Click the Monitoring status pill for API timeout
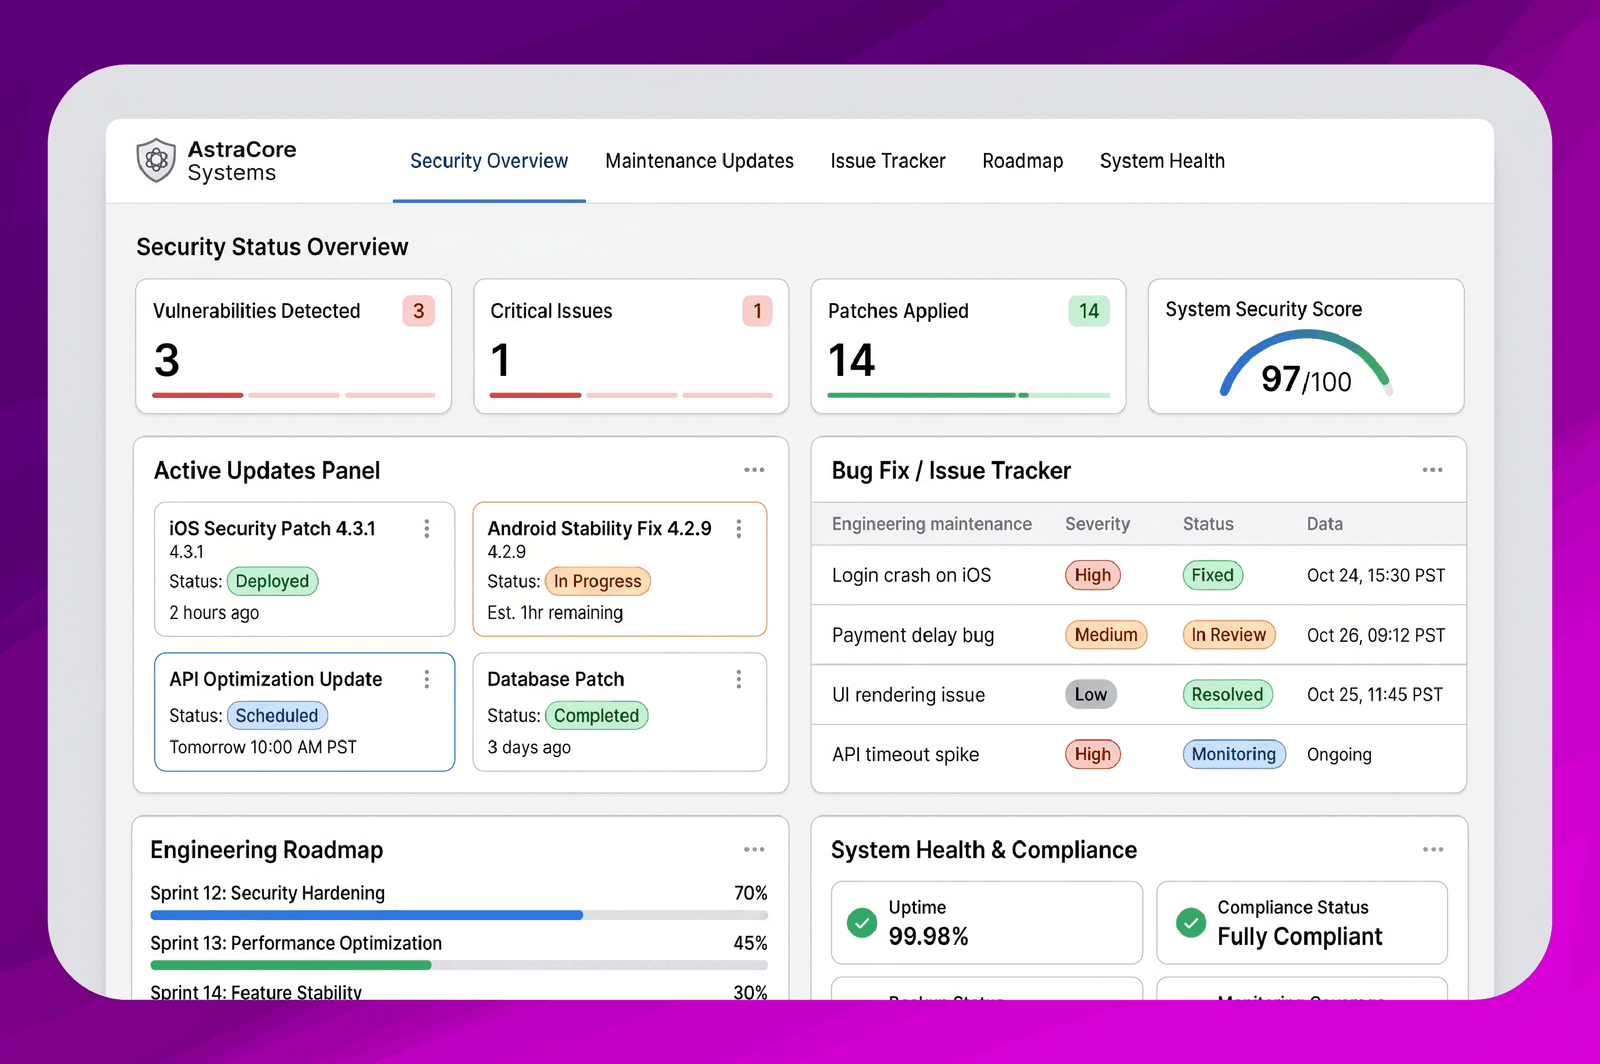 [x=1234, y=754]
